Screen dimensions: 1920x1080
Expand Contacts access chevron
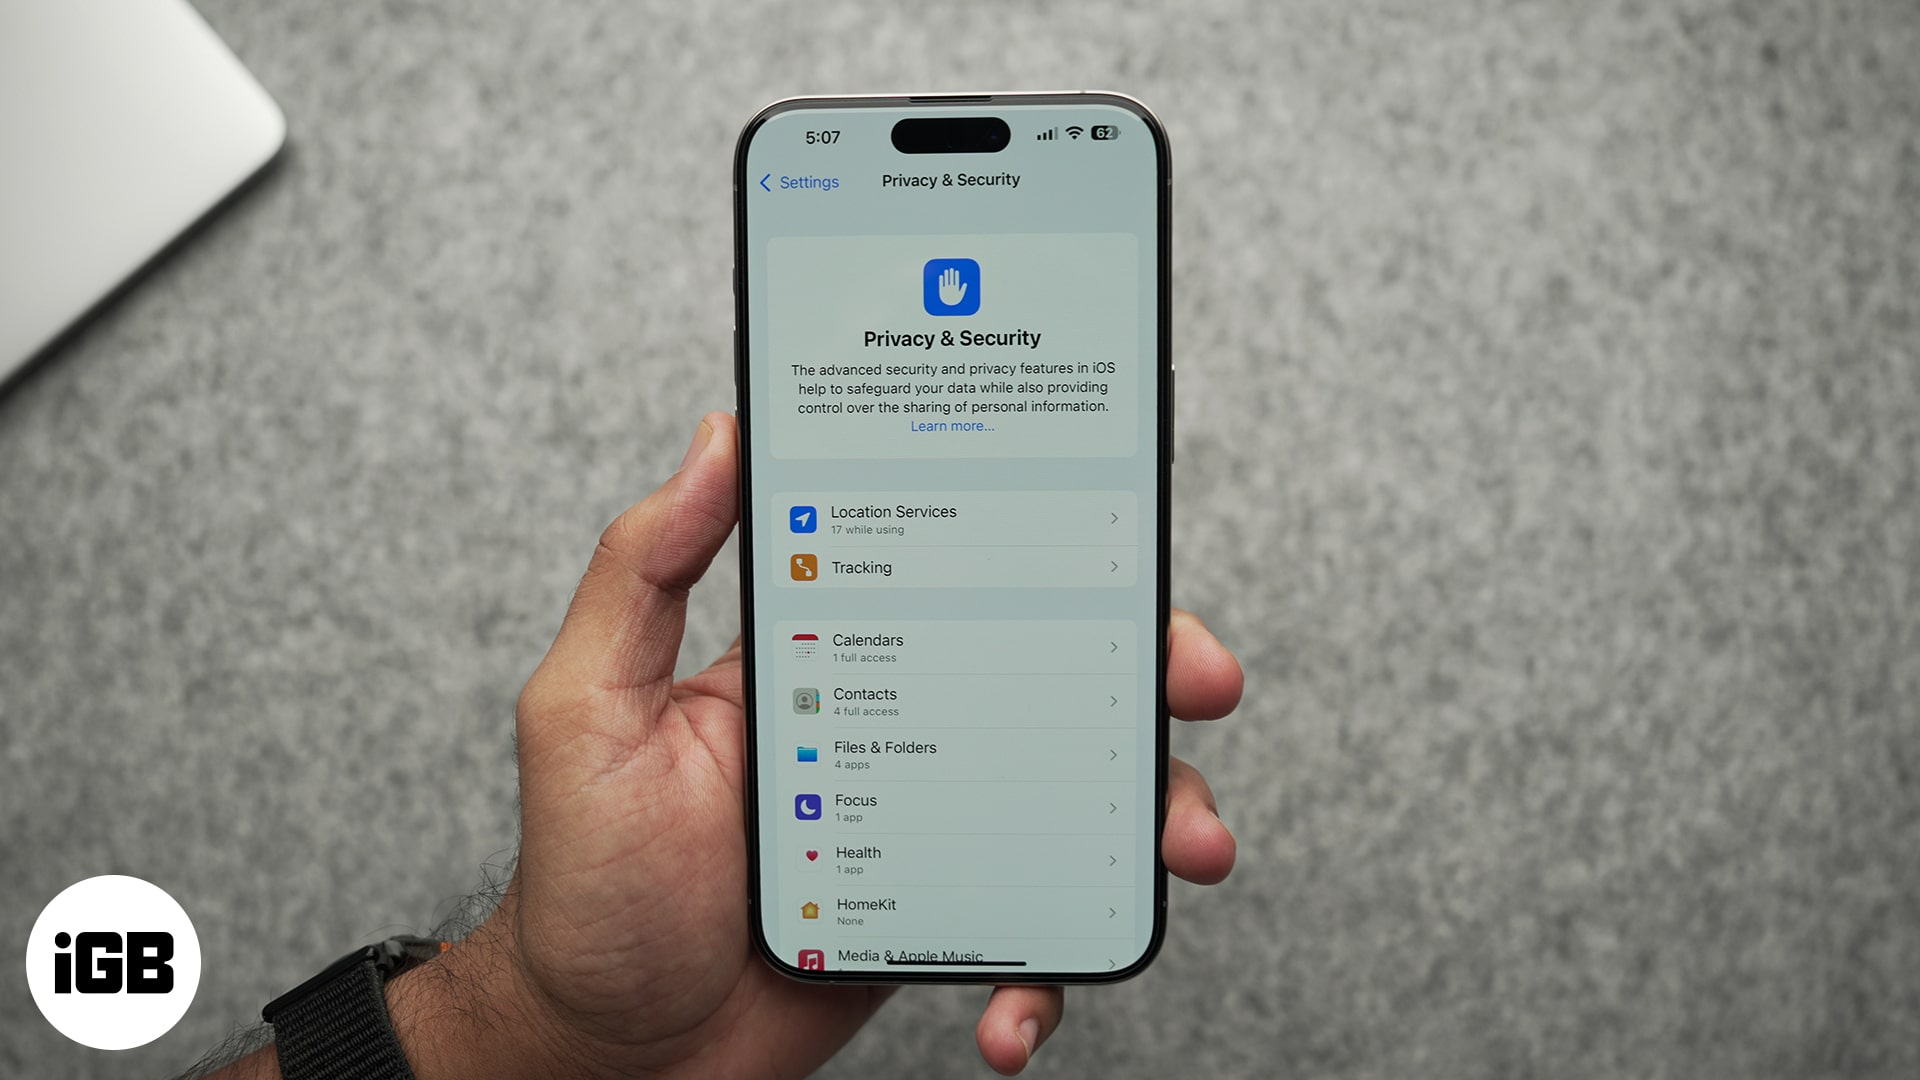click(1113, 700)
